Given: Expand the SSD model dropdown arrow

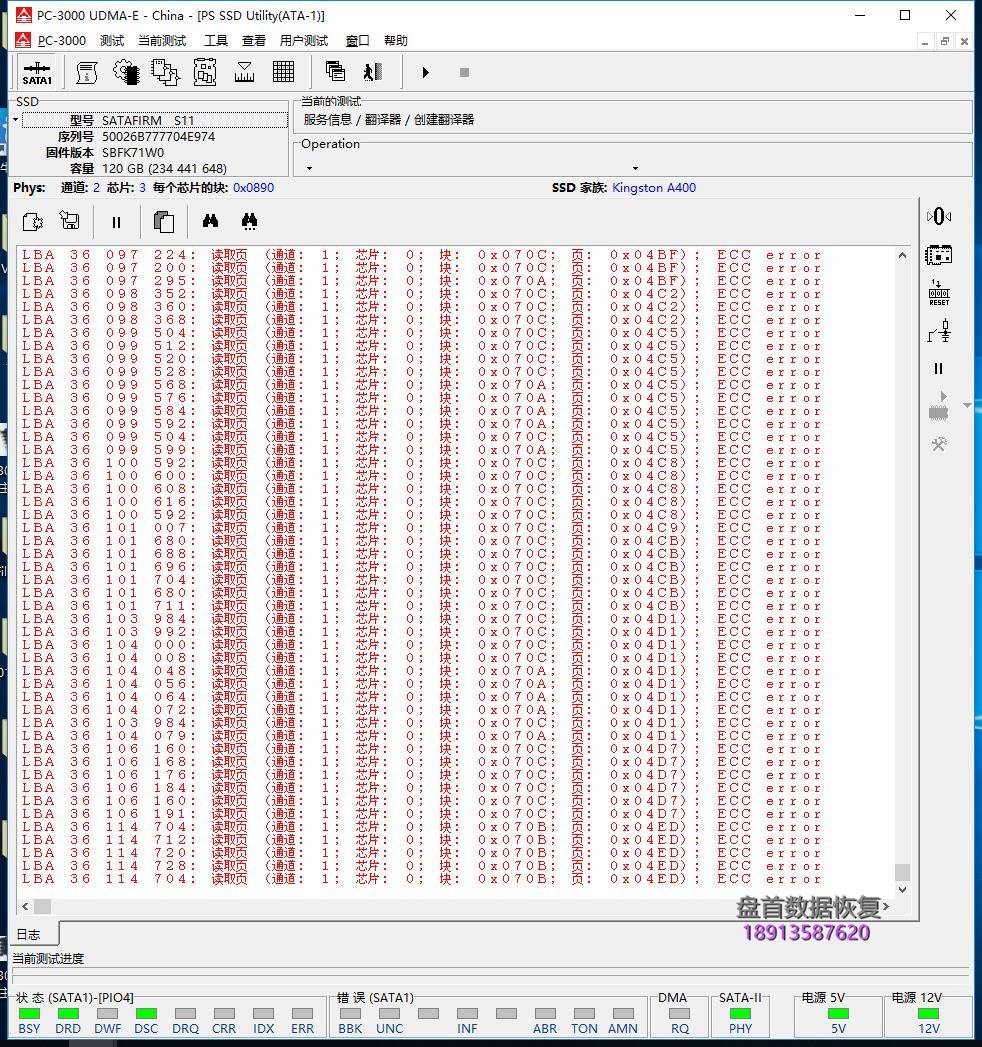Looking at the screenshot, I should [x=16, y=120].
